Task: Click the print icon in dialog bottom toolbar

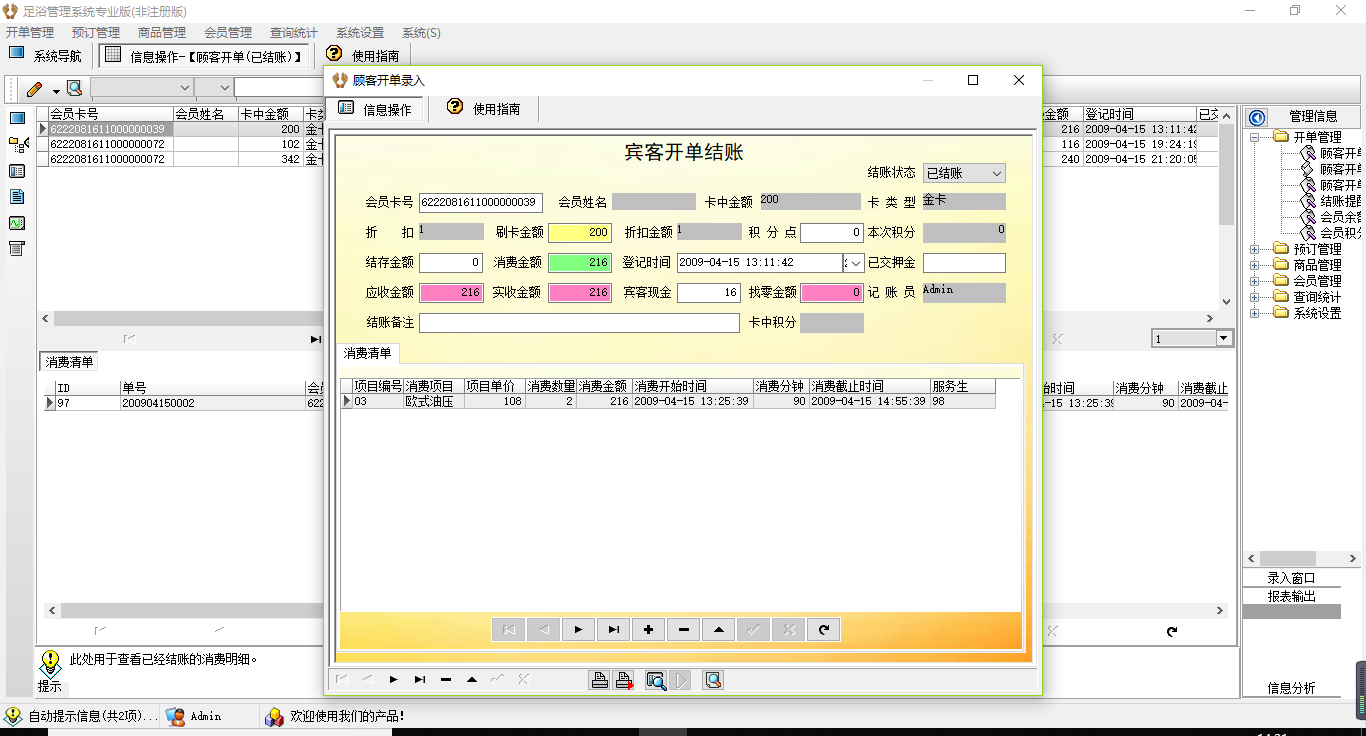Action: click(600, 681)
